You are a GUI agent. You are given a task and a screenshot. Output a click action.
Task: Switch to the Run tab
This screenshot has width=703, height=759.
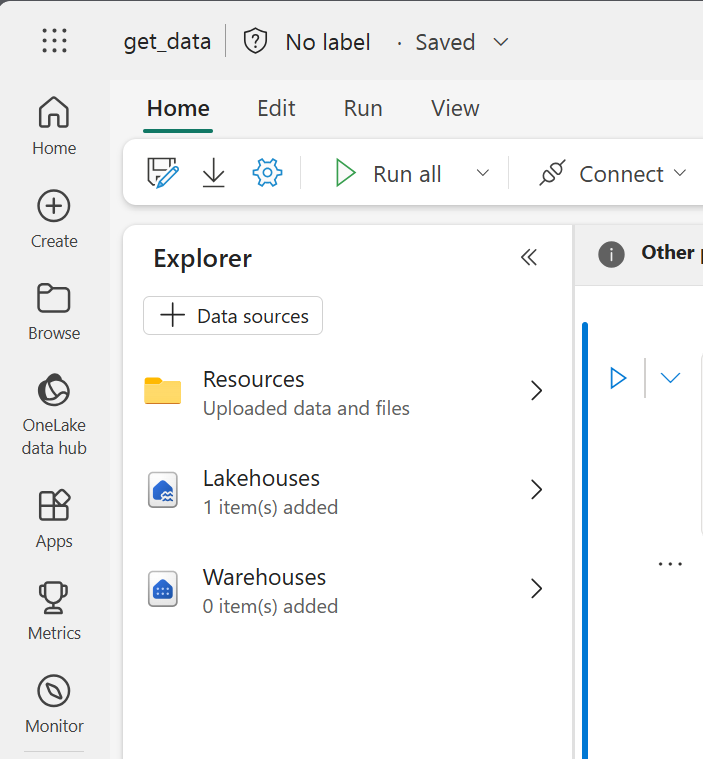(x=363, y=108)
